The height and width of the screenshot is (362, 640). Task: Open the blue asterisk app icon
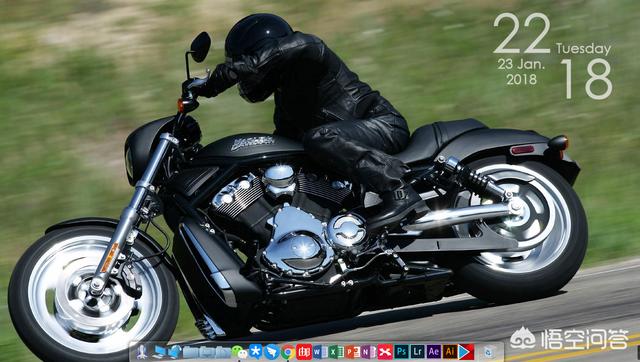[256, 351]
